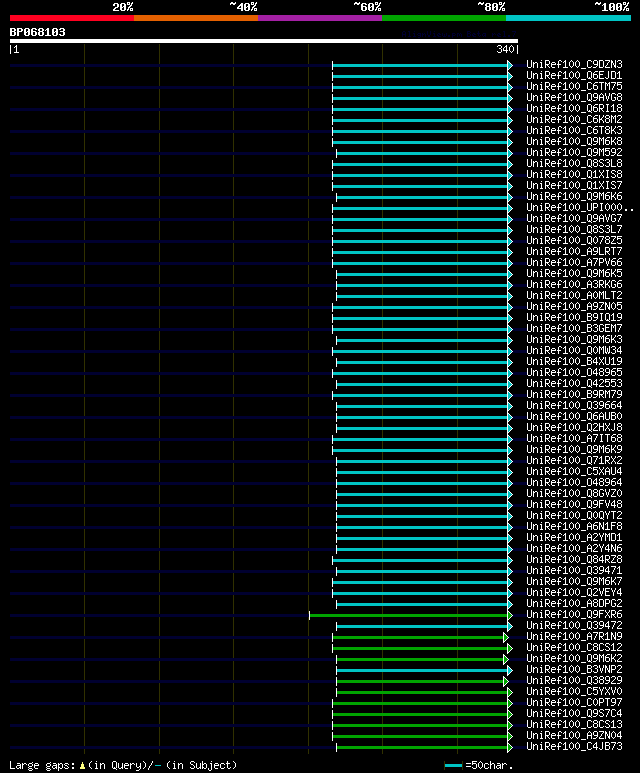Select the UniRef100_A3RKG6 label

tap(574, 284)
